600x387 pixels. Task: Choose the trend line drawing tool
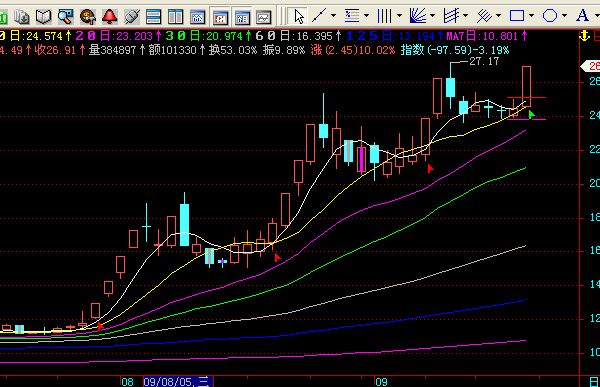coord(320,16)
